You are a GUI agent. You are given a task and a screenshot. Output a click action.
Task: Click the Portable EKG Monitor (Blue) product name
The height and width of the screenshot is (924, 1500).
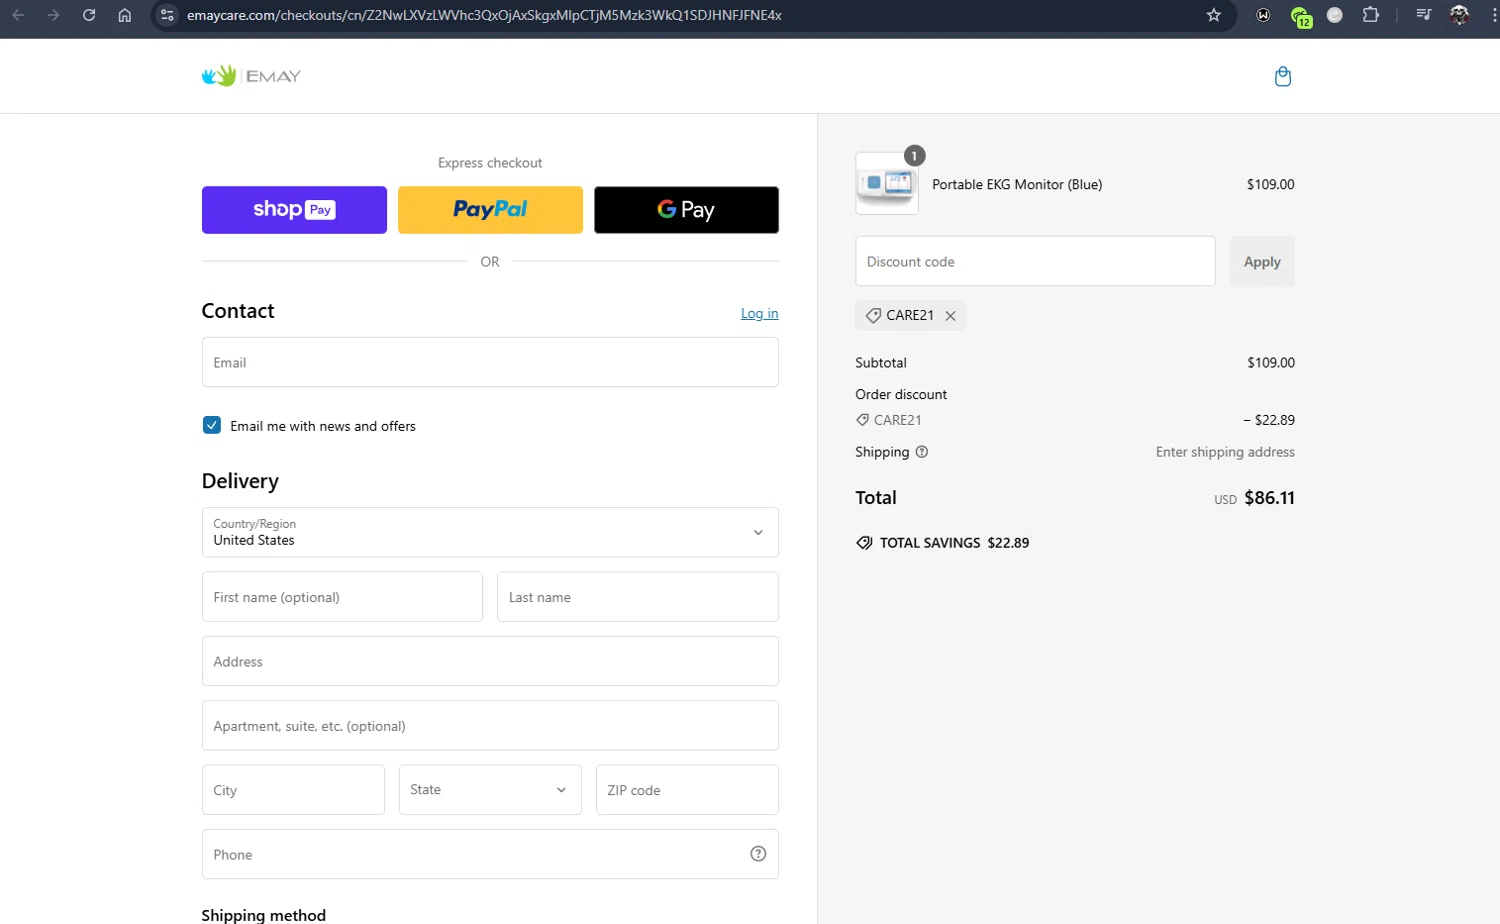pyautogui.click(x=1017, y=184)
